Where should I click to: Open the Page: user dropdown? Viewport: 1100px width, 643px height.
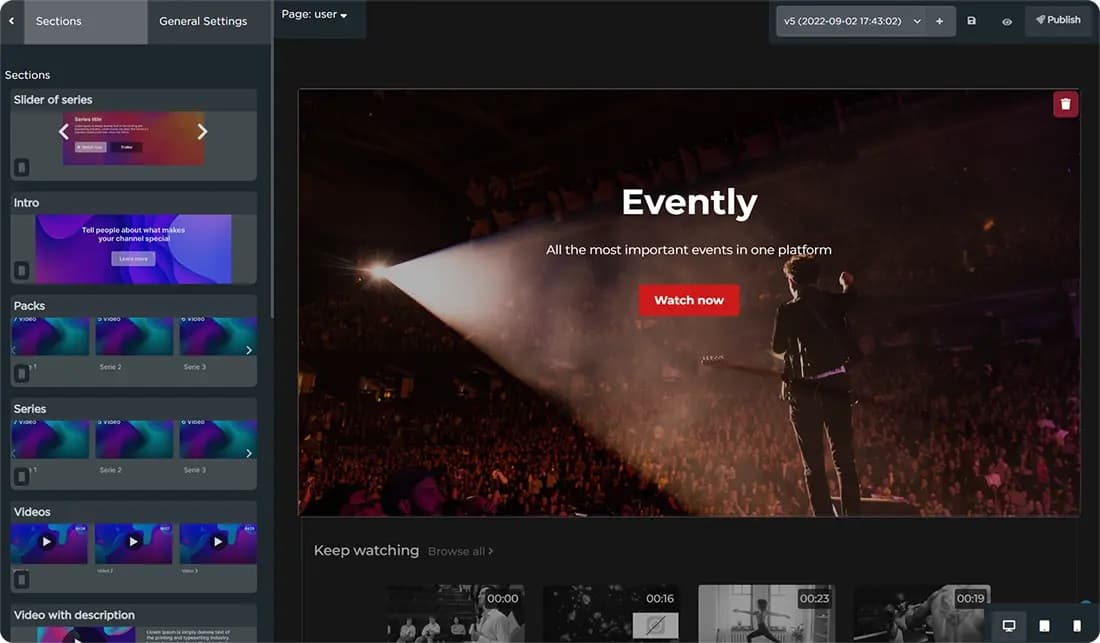click(315, 15)
